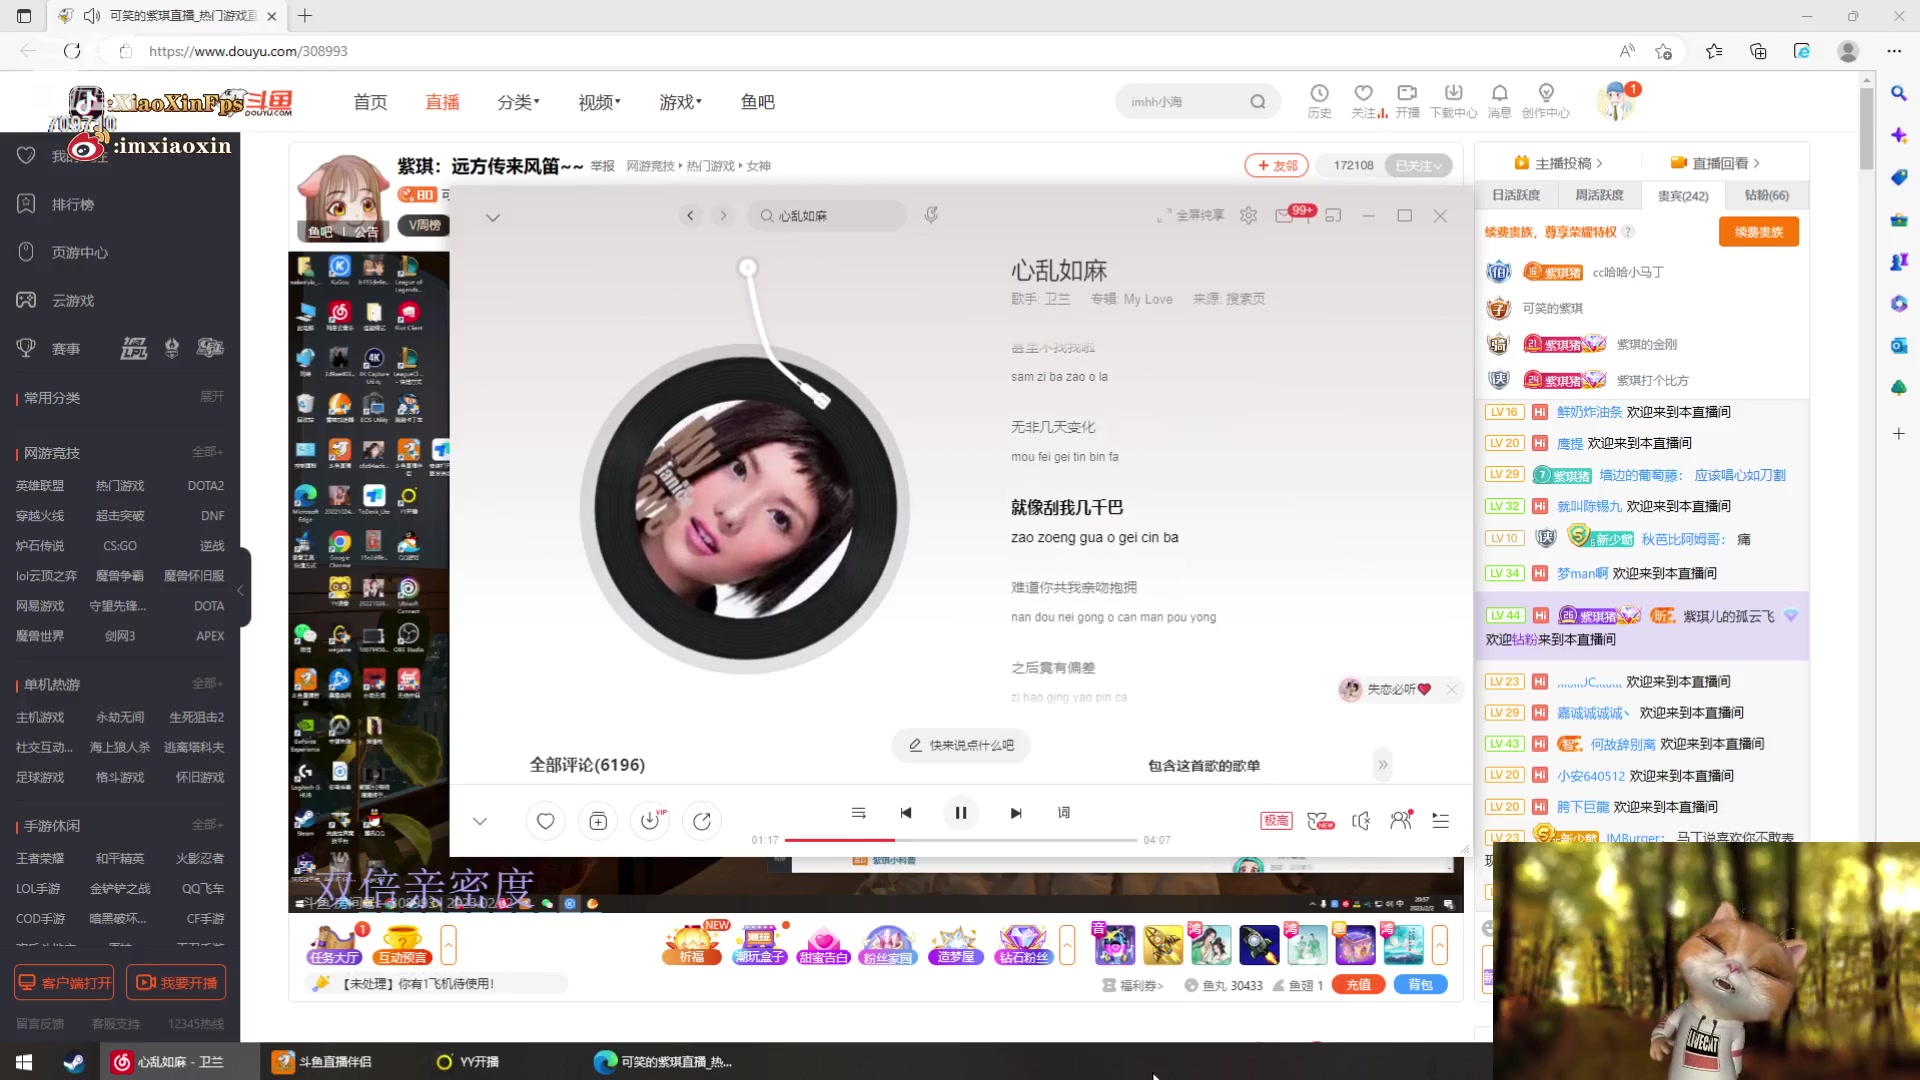Image resolution: width=1920 pixels, height=1080 pixels.
Task: Mute the player speaker icon
Action: click(x=1360, y=820)
